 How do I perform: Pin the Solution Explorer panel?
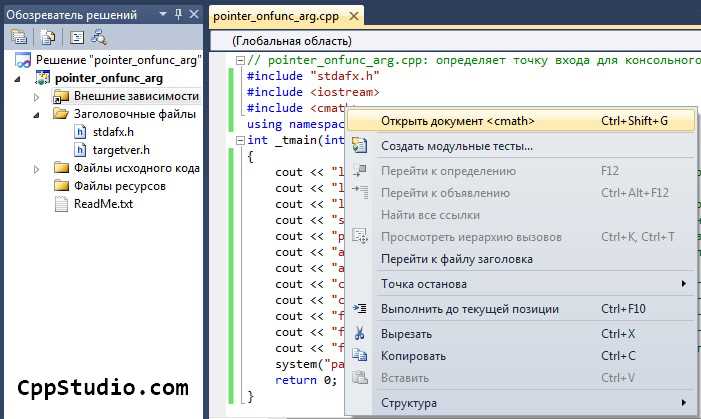click(x=178, y=14)
